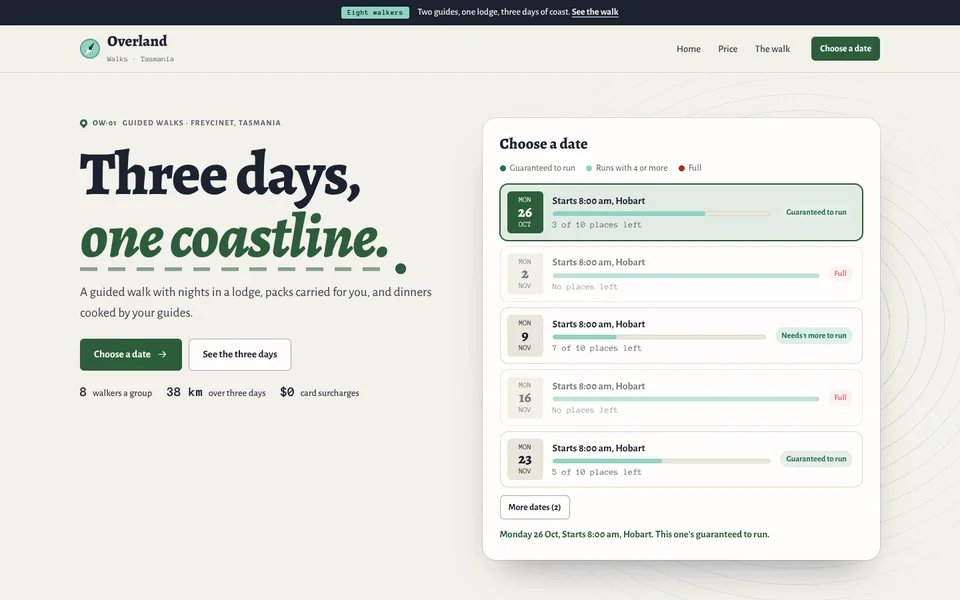The width and height of the screenshot is (960, 600).
Task: Click the Monday 26 Oct selection summary text
Action: [x=634, y=534]
